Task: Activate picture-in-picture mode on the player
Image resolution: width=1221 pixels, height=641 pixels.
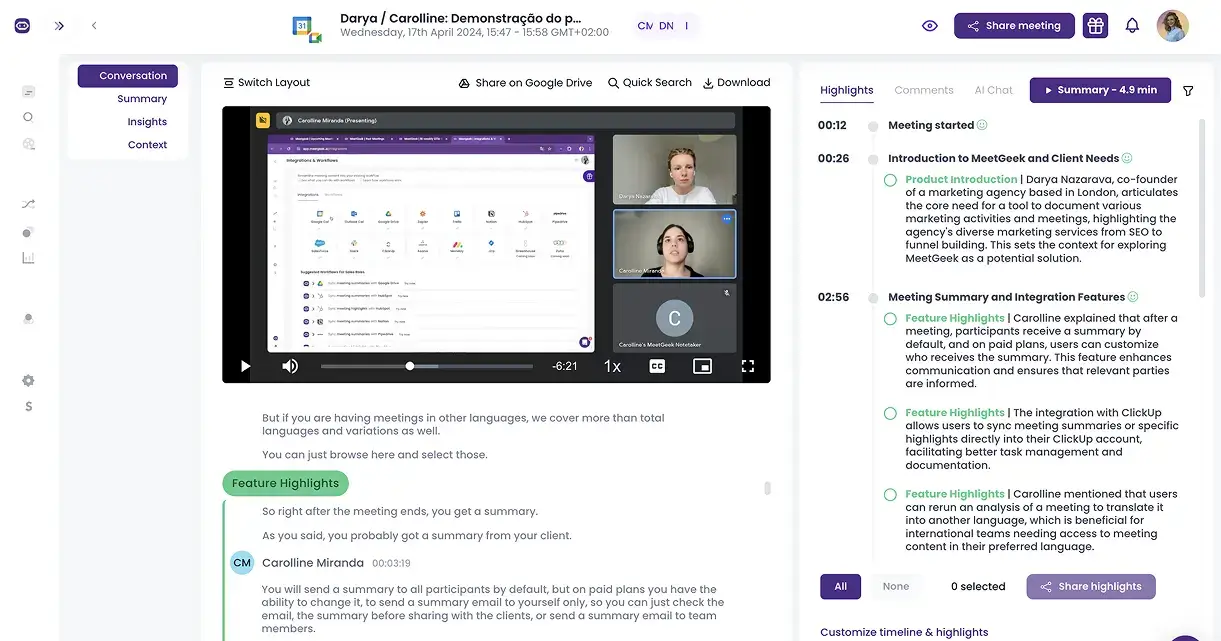Action: [x=701, y=366]
